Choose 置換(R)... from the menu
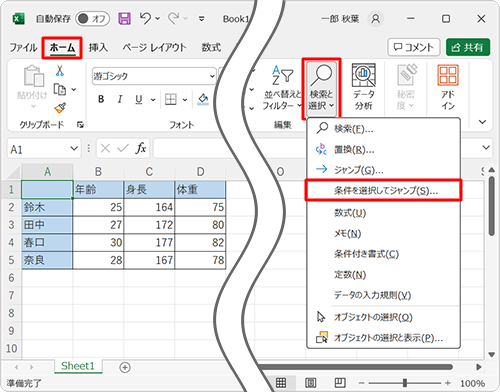Viewport: 500px width, 392px height. click(x=383, y=150)
